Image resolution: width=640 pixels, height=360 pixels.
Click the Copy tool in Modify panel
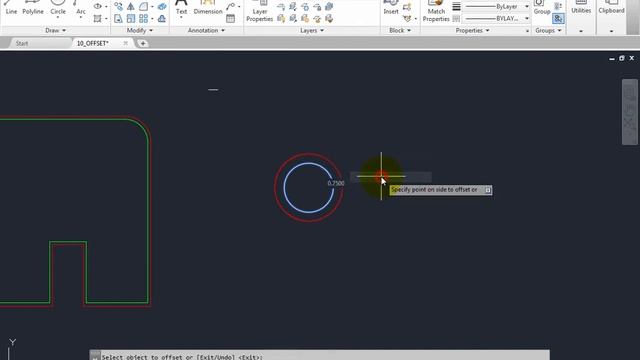[x=118, y=7]
